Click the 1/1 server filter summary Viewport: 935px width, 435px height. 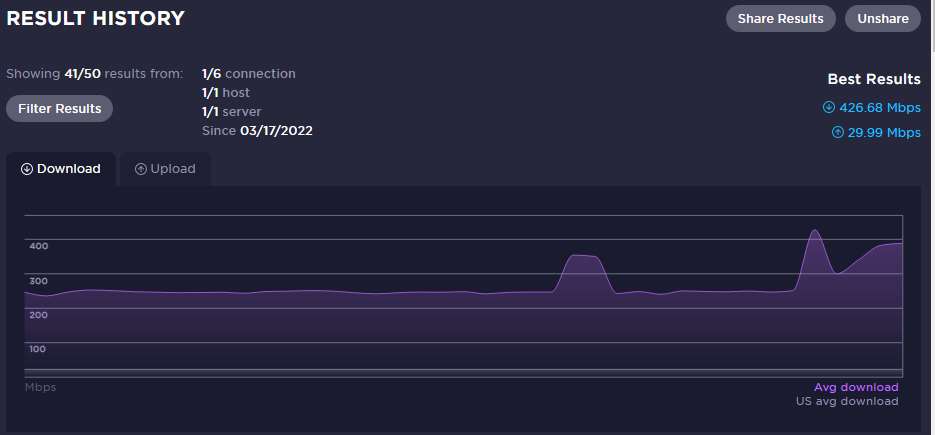(x=231, y=112)
